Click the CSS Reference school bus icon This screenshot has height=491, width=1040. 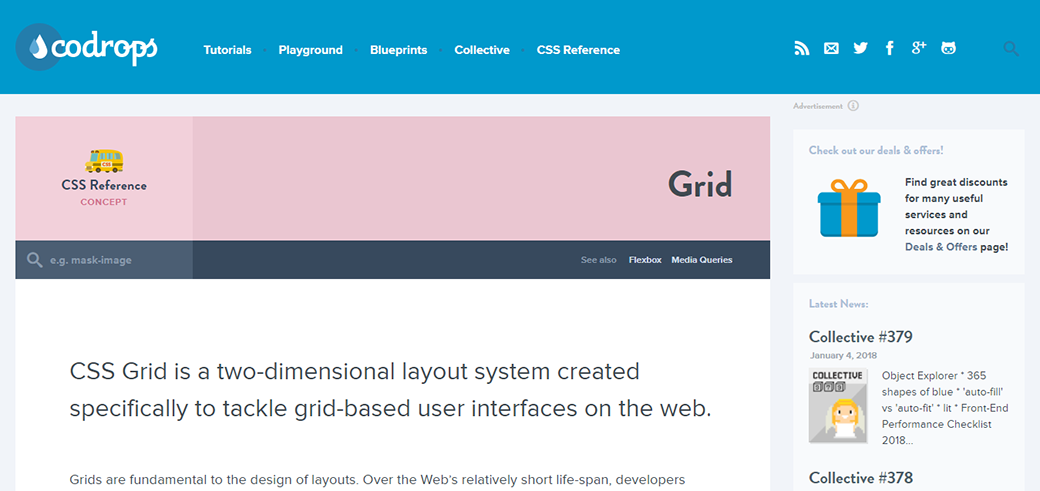(x=104, y=161)
